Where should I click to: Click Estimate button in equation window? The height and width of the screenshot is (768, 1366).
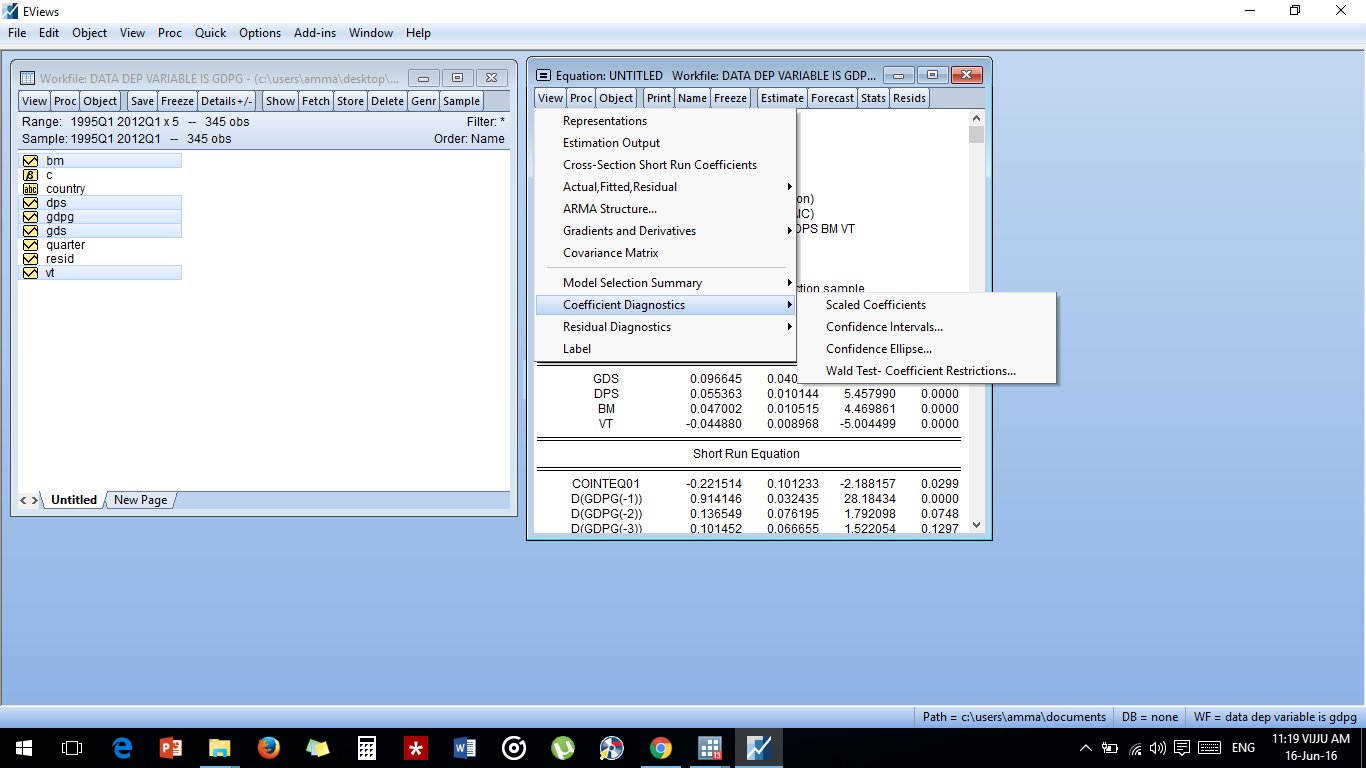[x=782, y=98]
